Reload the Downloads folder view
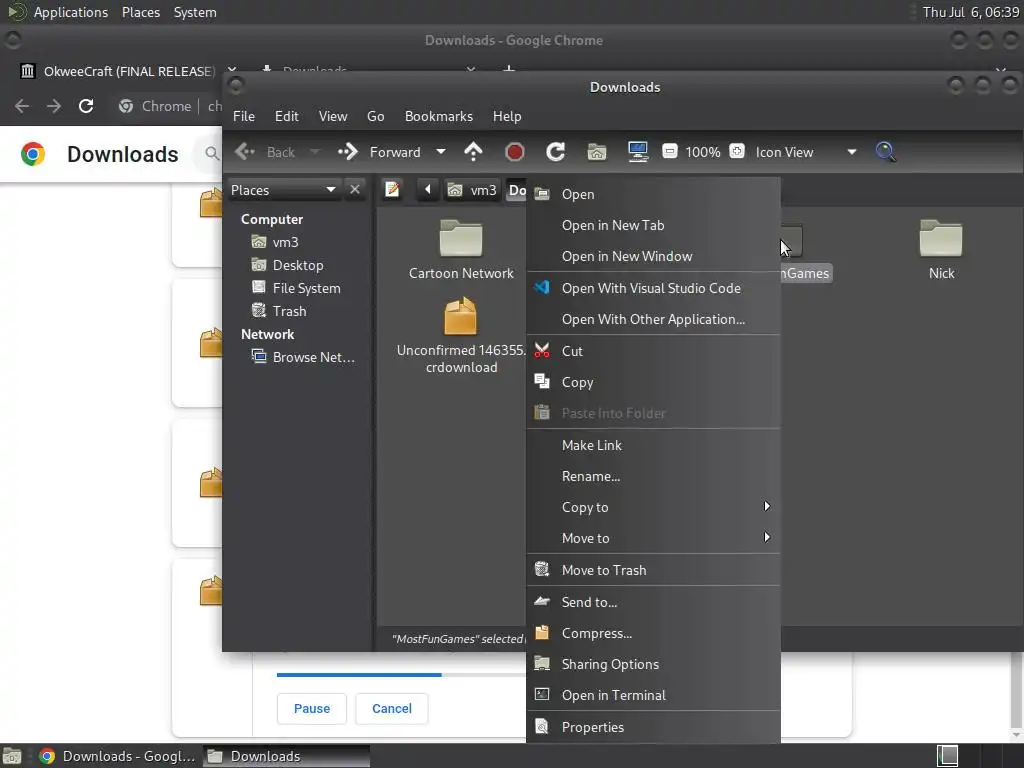 [x=555, y=152]
